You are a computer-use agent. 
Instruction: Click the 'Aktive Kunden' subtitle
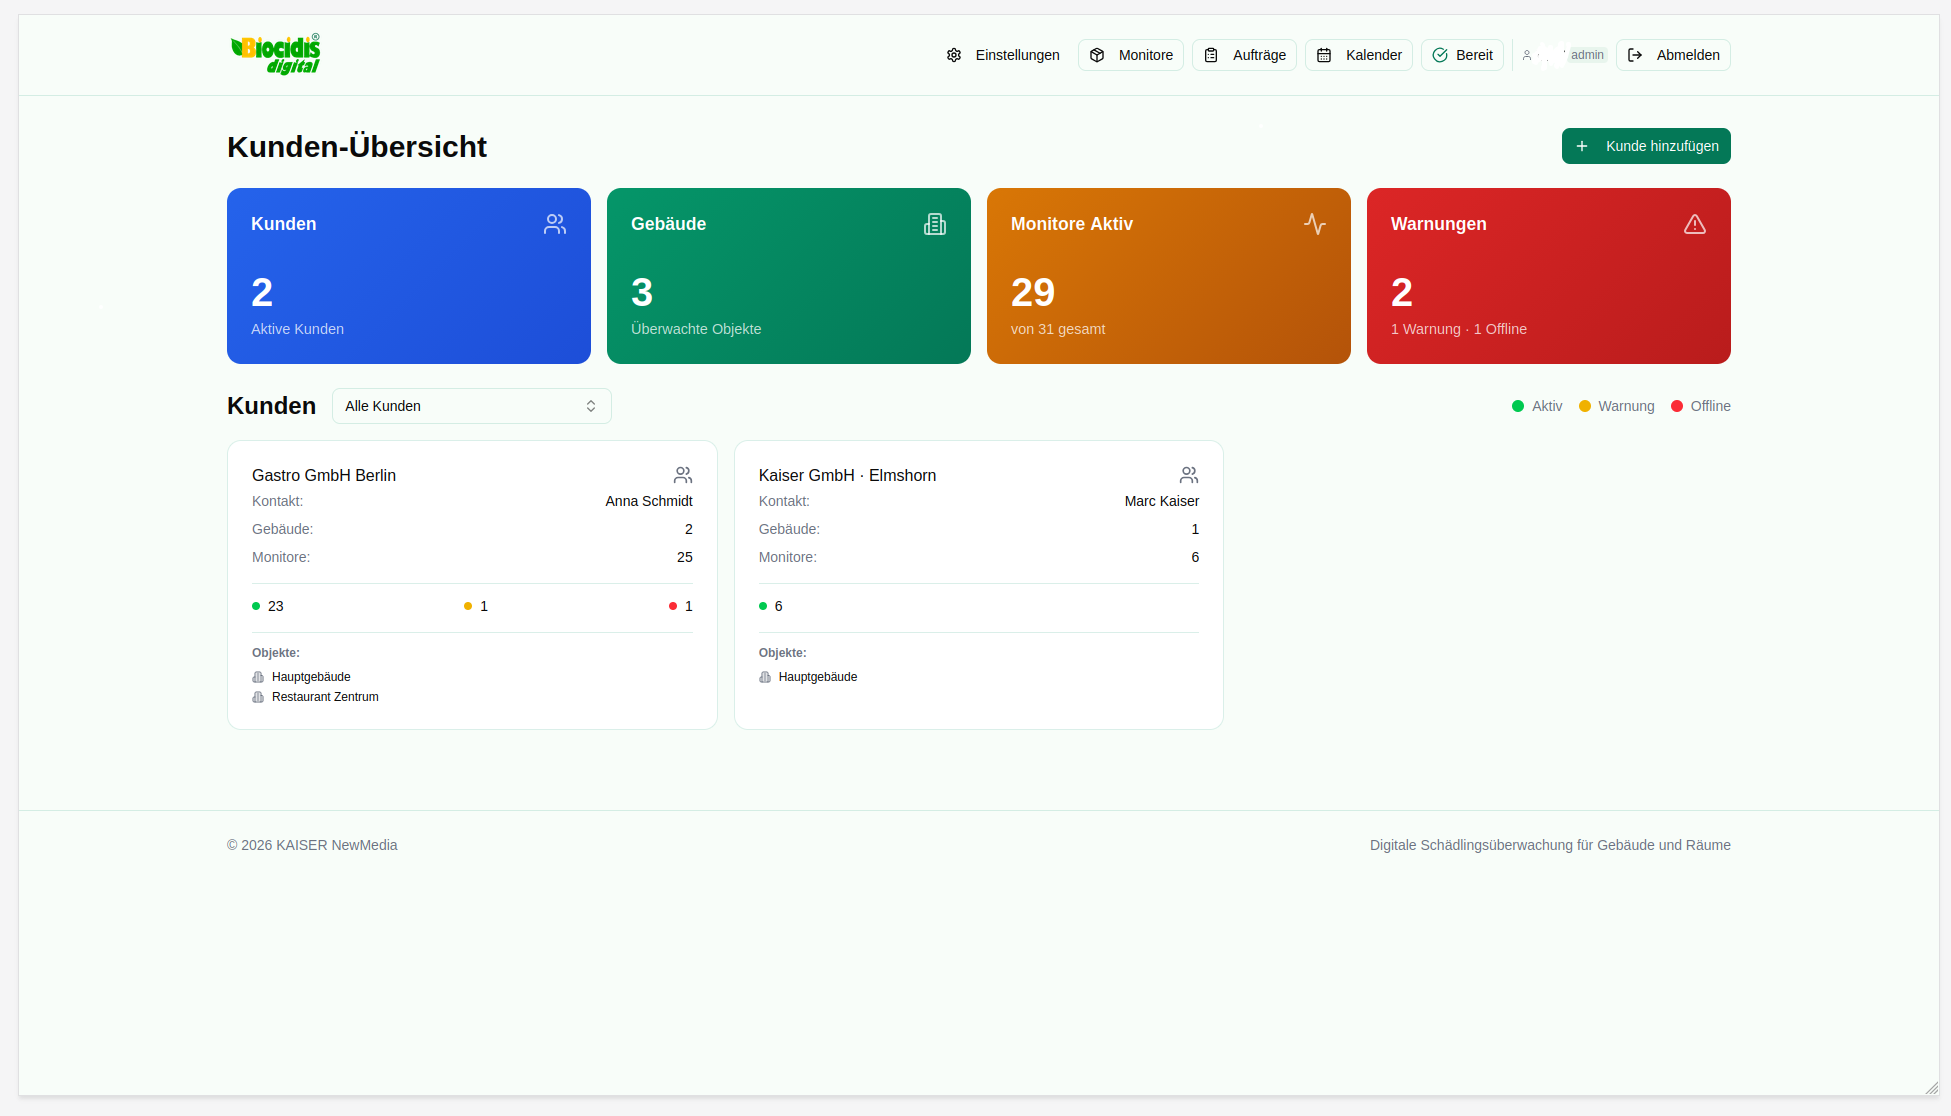tap(297, 329)
